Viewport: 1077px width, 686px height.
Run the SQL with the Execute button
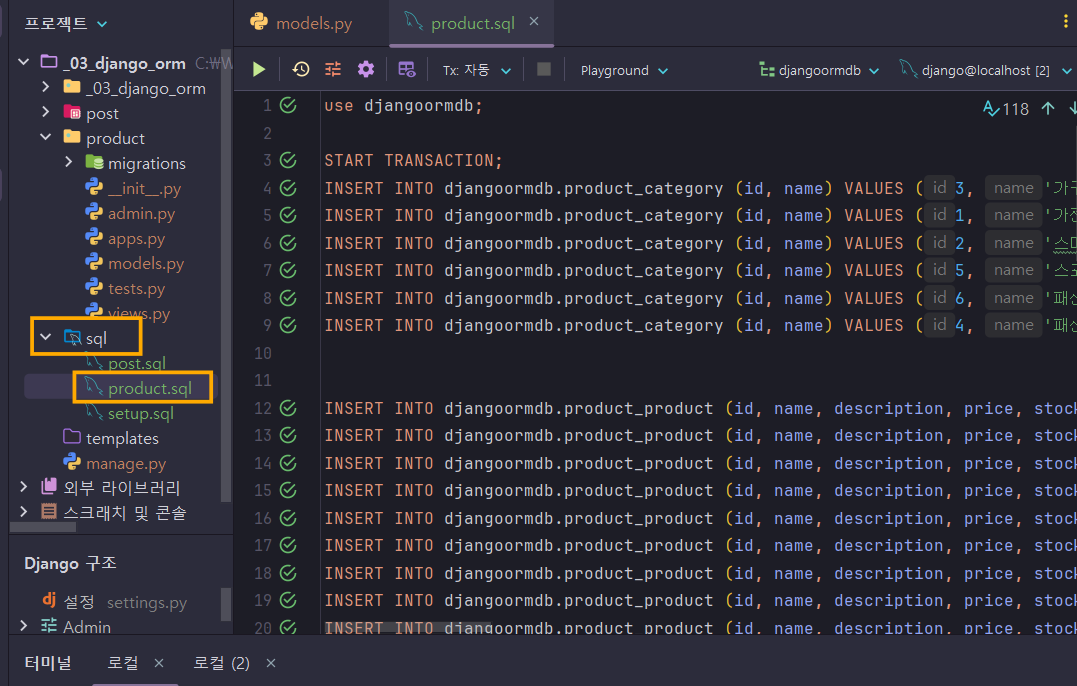[x=259, y=70]
